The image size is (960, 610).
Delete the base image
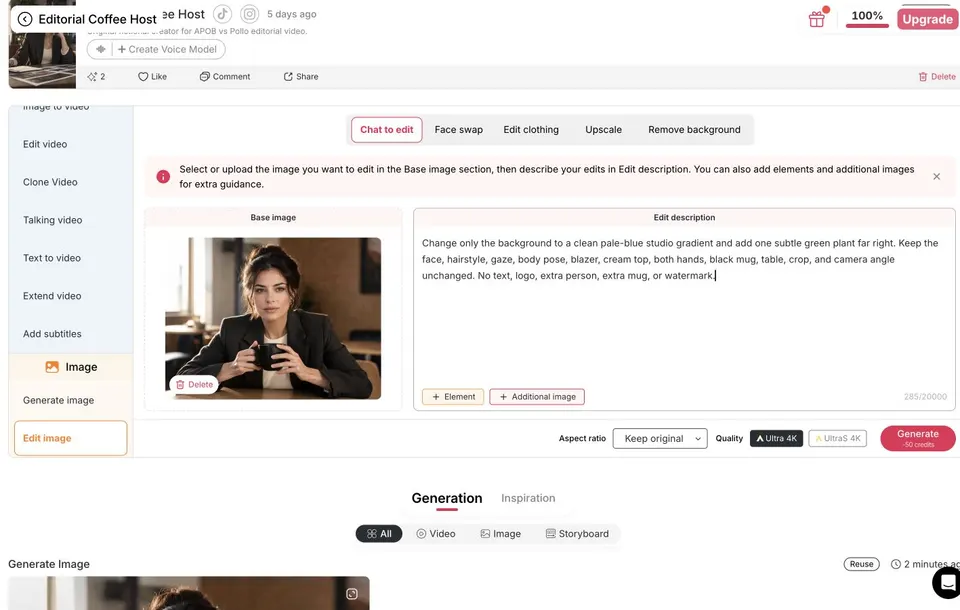point(194,385)
